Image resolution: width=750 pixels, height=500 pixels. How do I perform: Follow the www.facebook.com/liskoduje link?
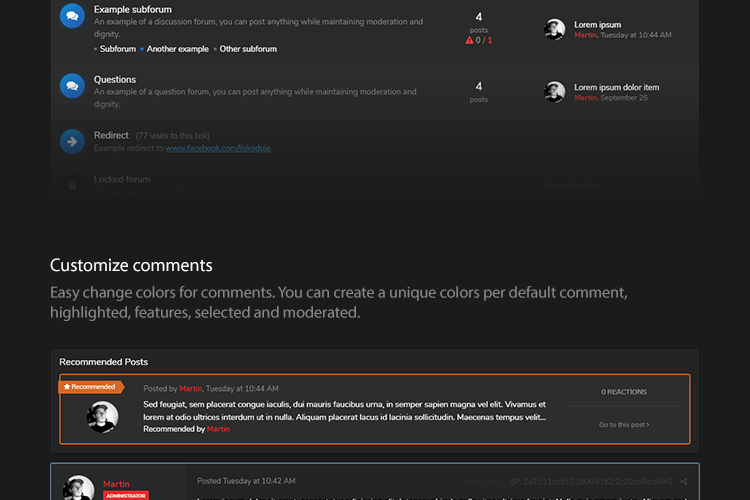pos(218,148)
